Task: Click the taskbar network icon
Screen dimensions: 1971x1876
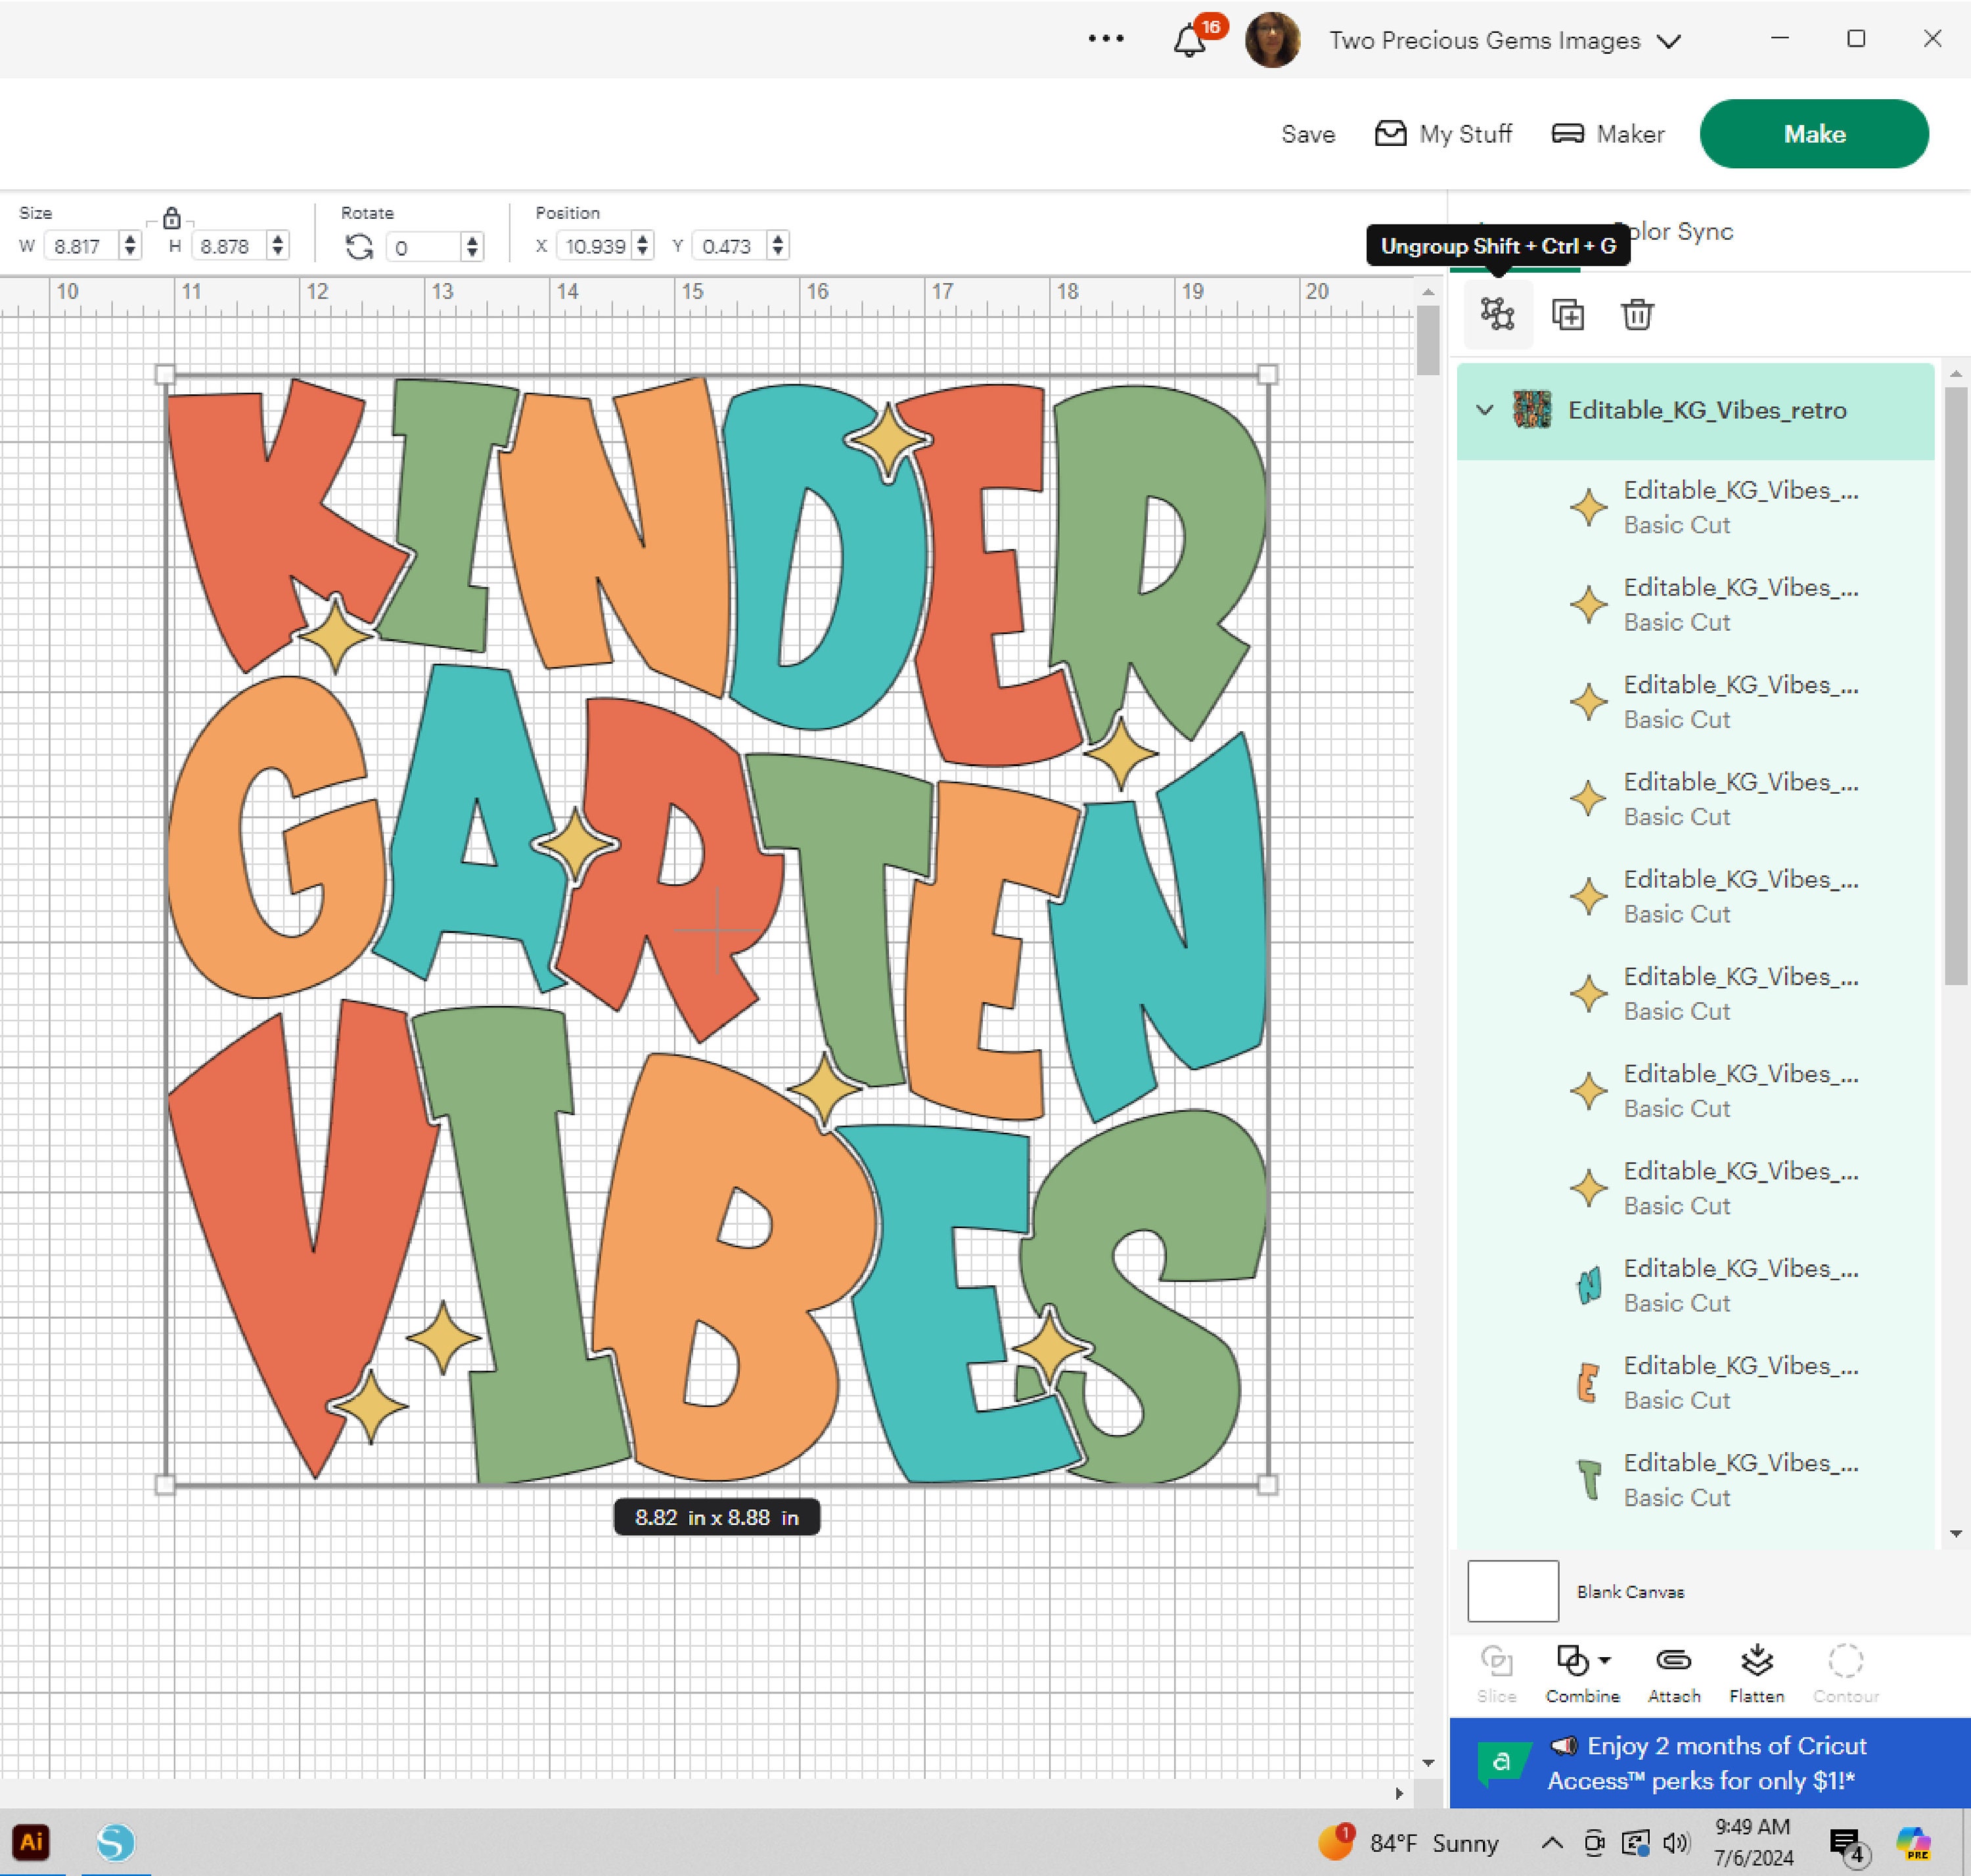Action: 1636,1842
